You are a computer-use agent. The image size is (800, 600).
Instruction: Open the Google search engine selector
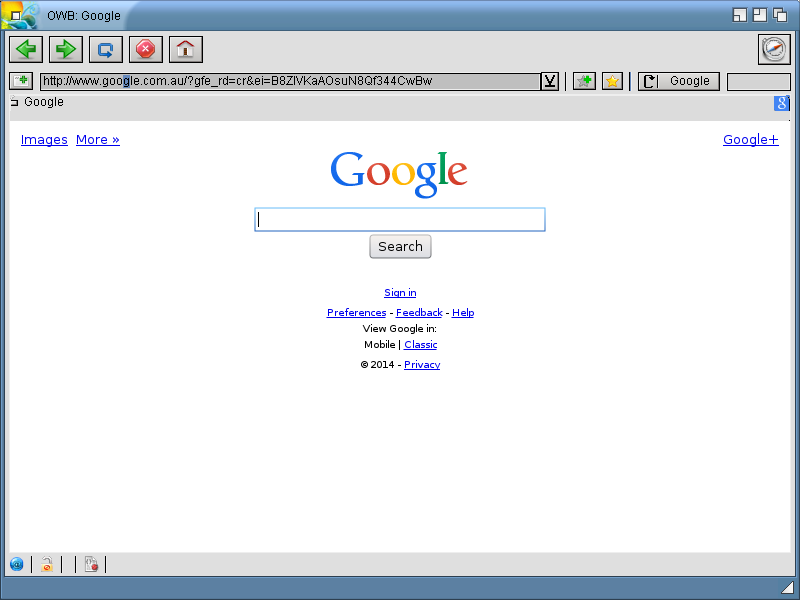pos(679,81)
